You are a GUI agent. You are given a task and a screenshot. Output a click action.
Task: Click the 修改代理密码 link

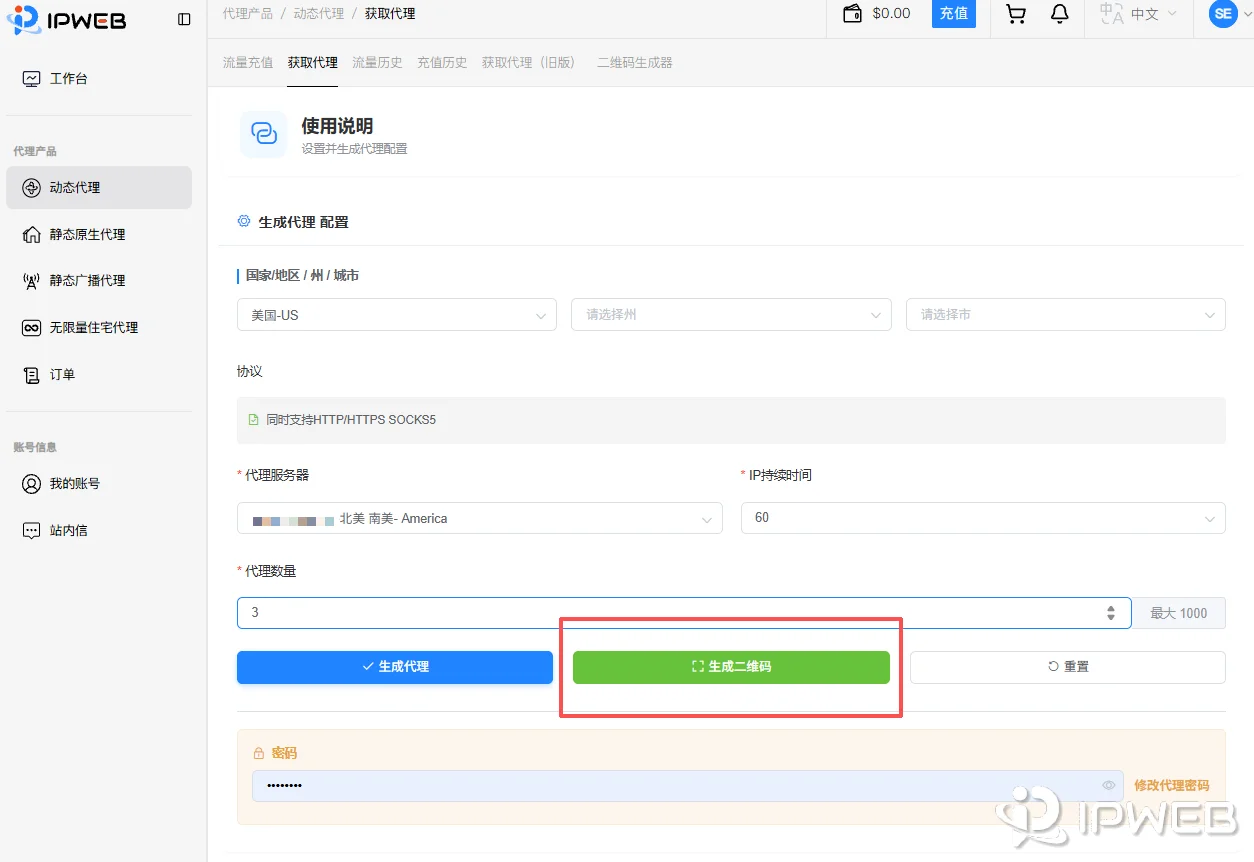tap(1172, 786)
